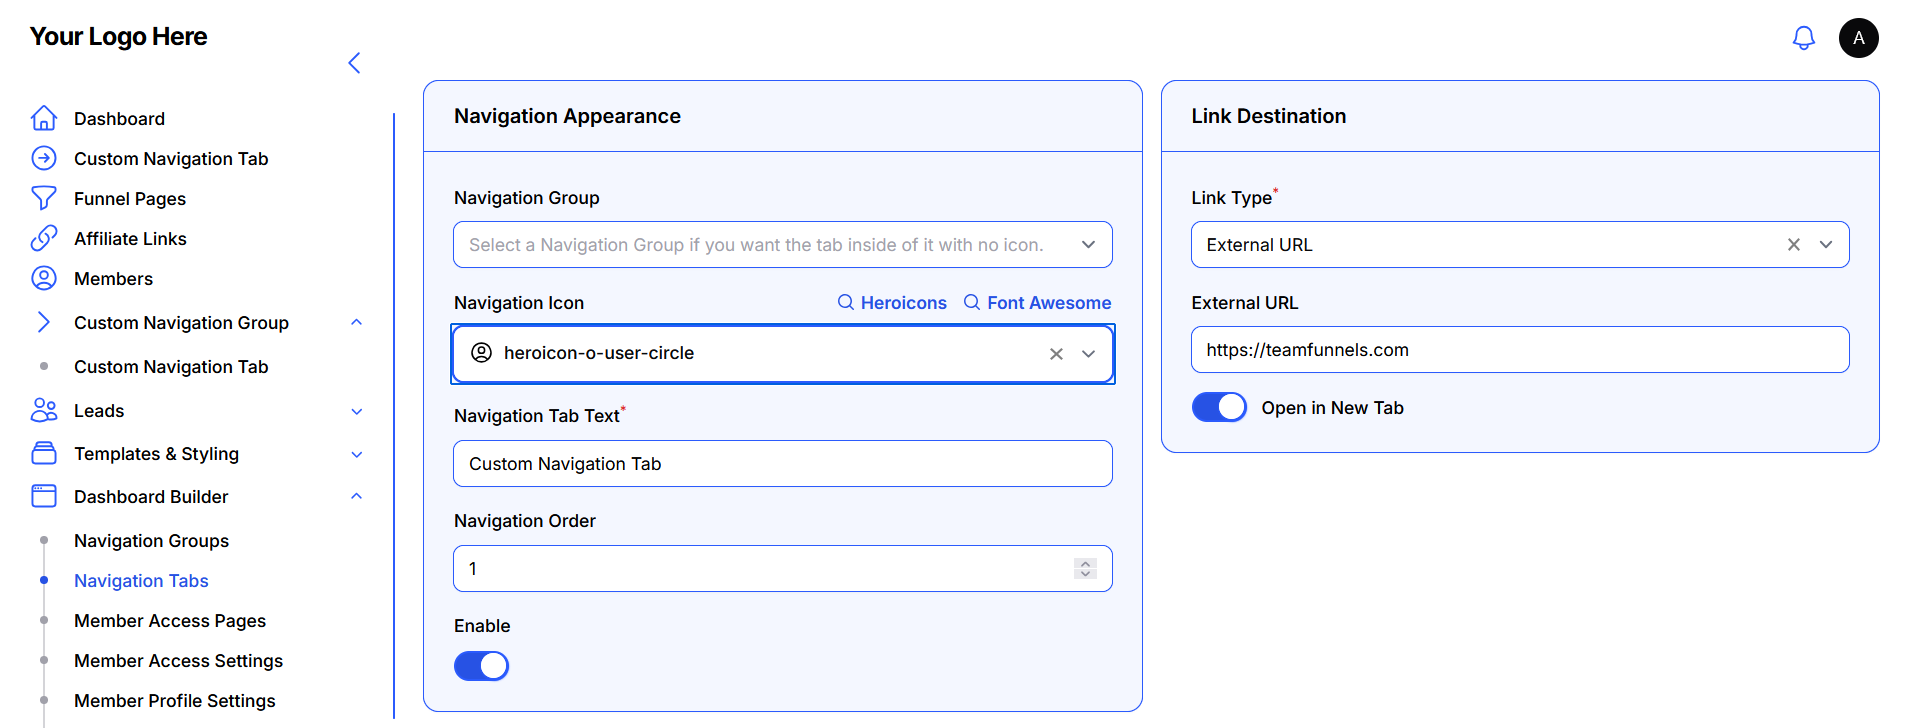Clear the External URL link type selection
Viewport: 1908px width, 728px height.
(x=1793, y=245)
